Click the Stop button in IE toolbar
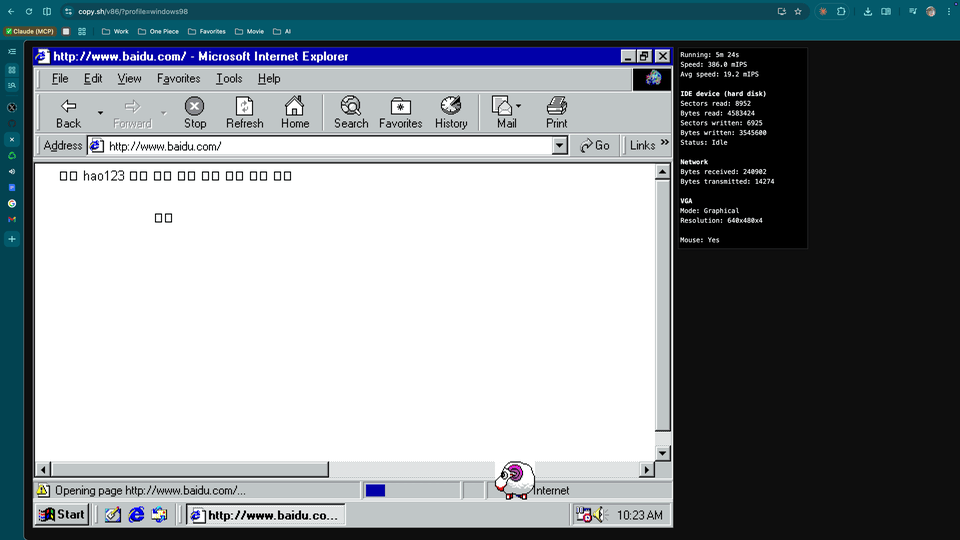Screen dimensions: 960x540 (x=195, y=112)
